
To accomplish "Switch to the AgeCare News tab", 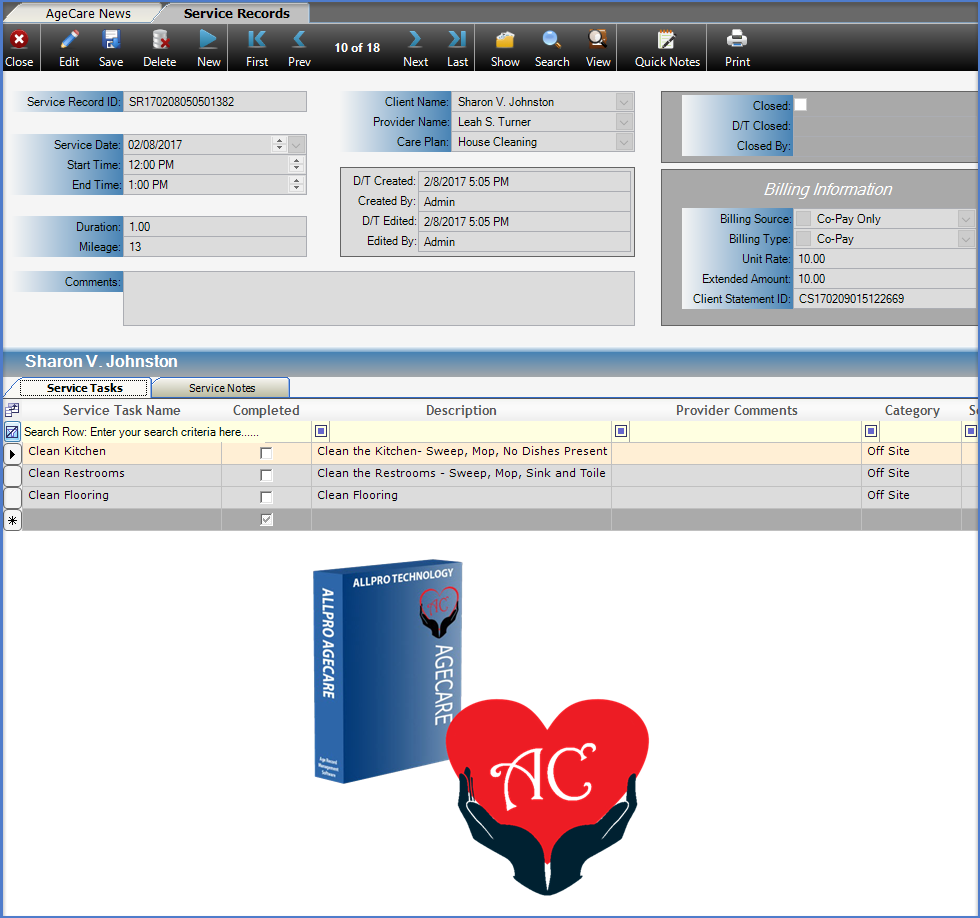I will (x=88, y=14).
